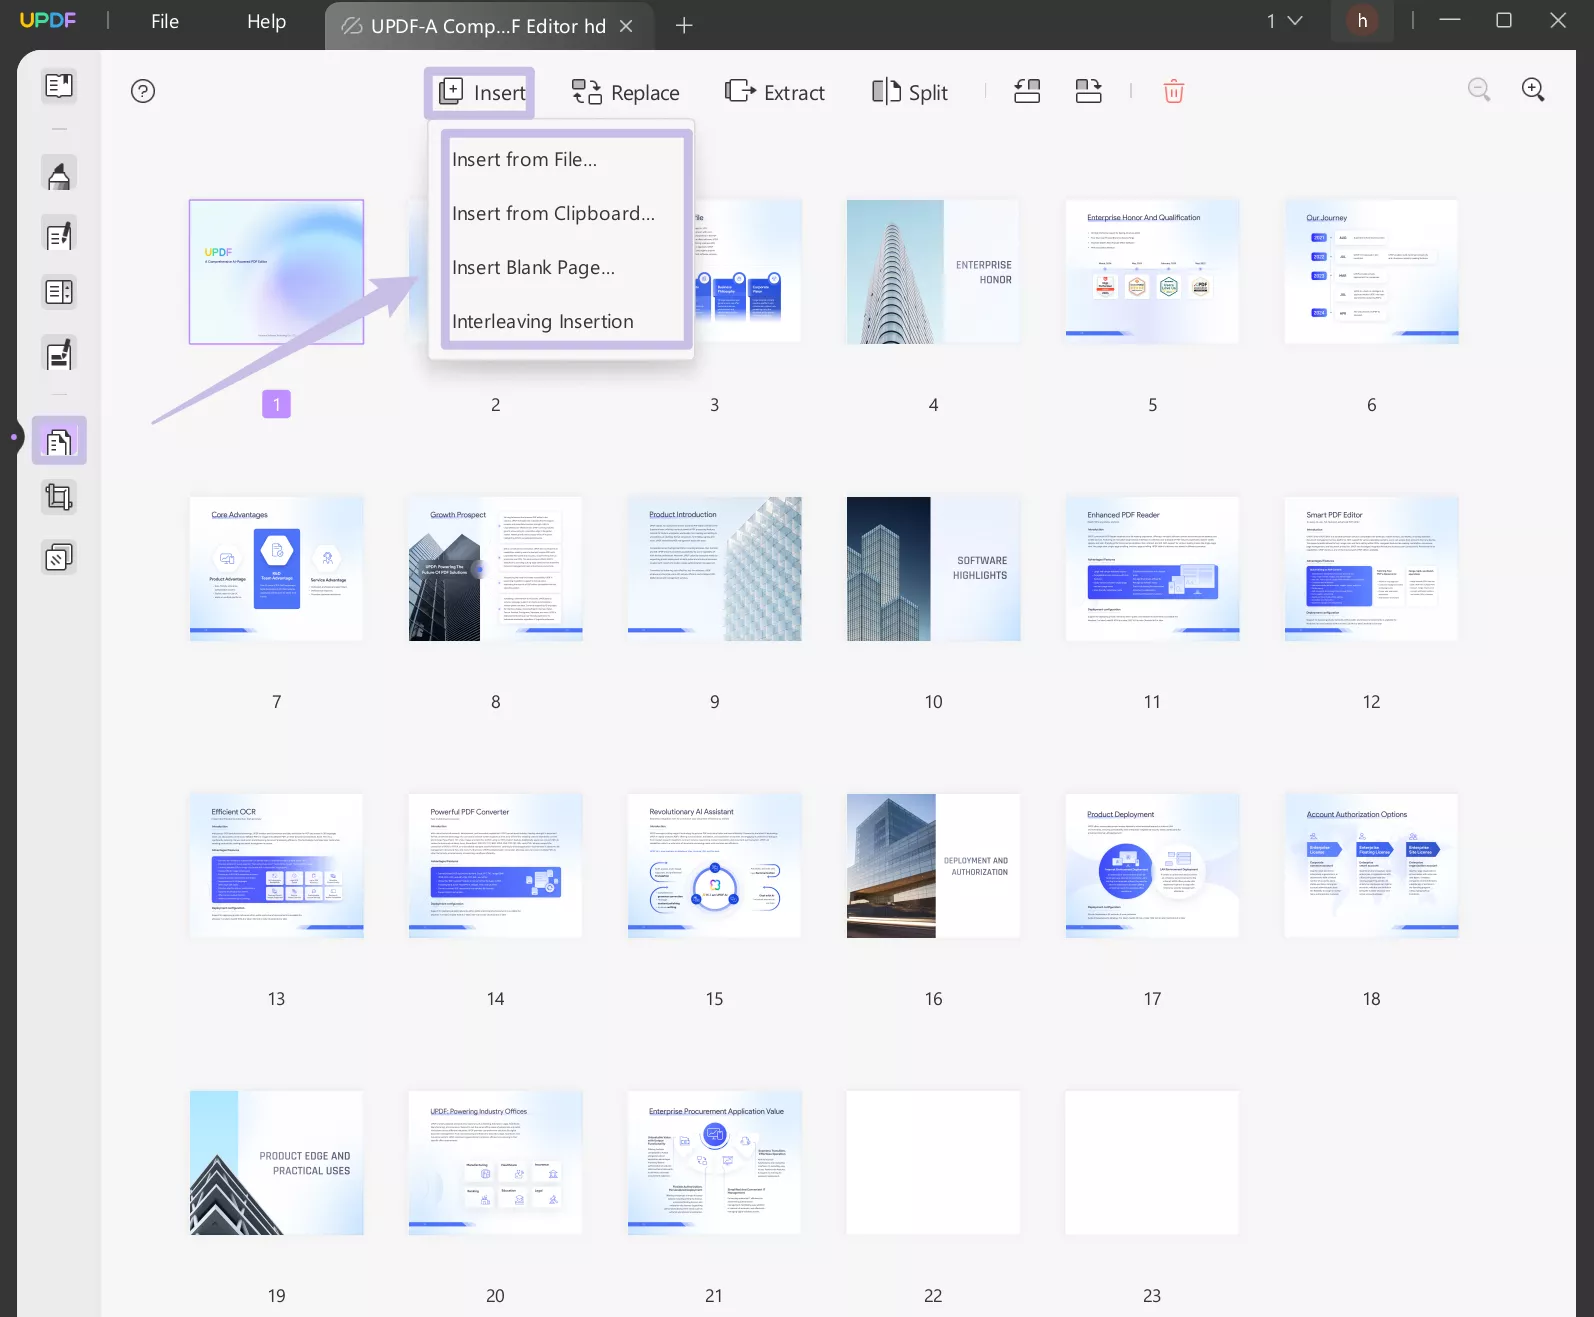1594x1317 pixels.
Task: Click the Extract pages button
Action: (775, 92)
